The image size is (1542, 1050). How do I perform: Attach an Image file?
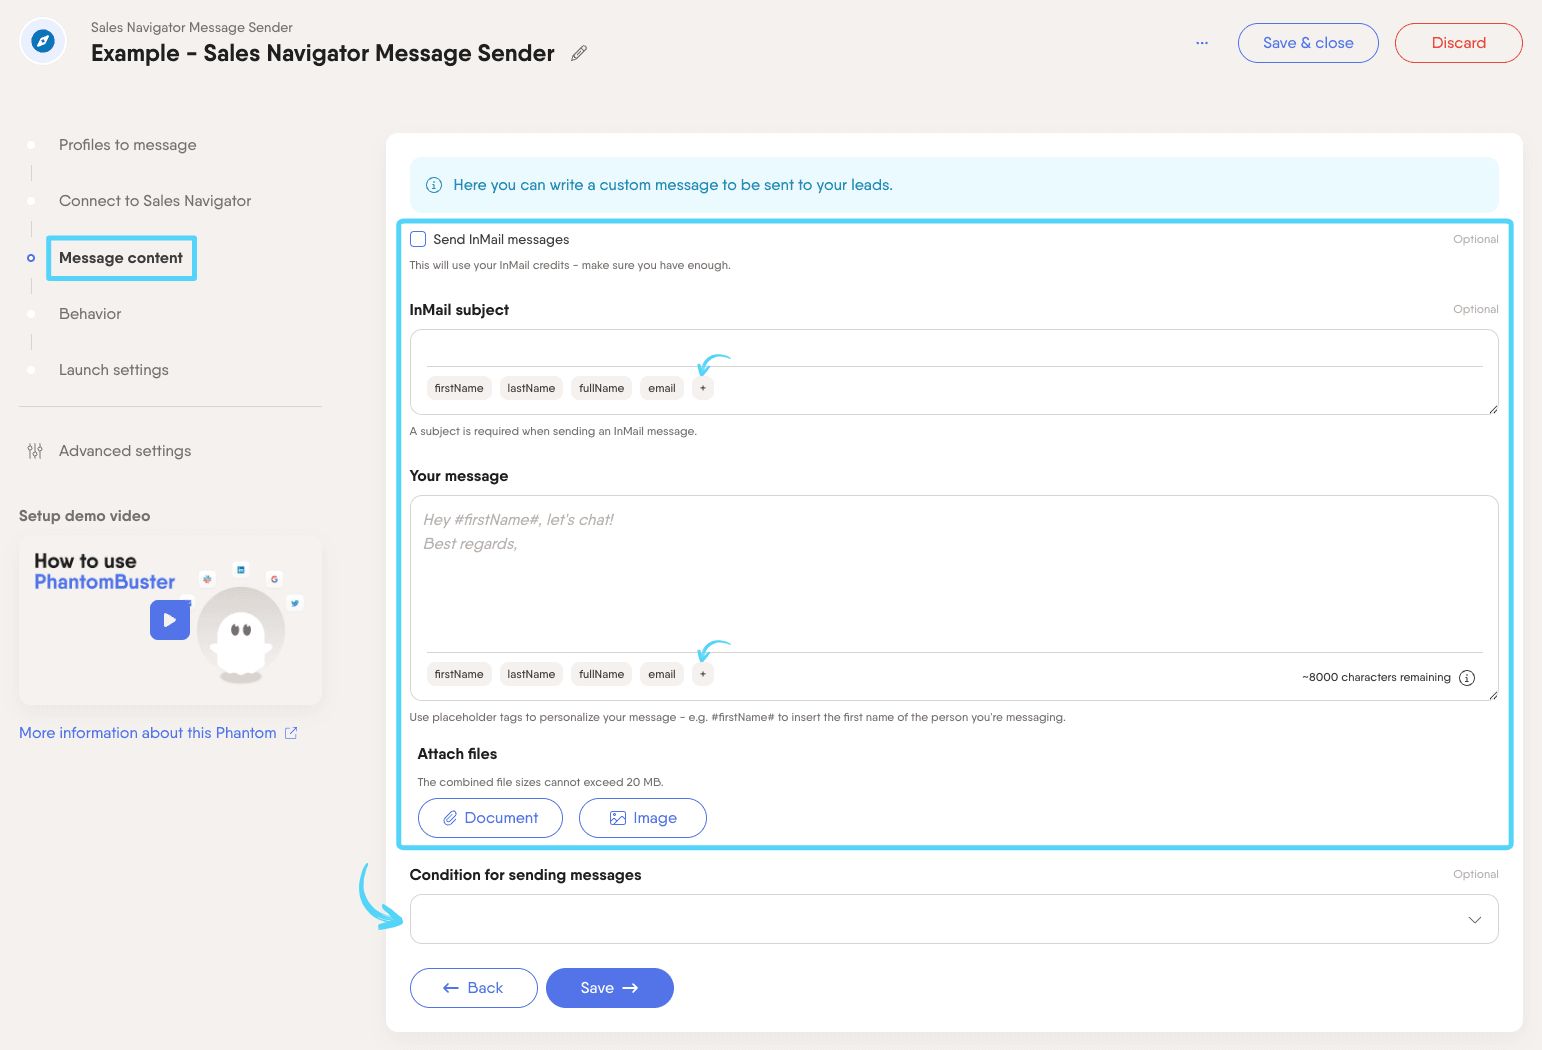[643, 818]
